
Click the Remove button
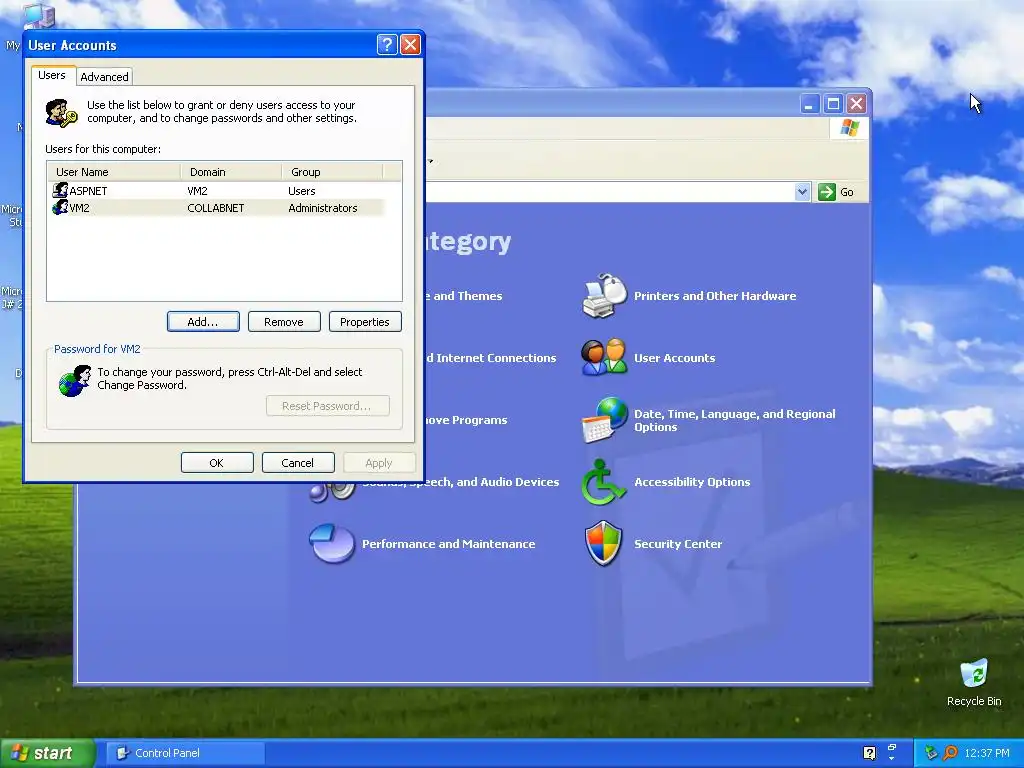coord(284,322)
